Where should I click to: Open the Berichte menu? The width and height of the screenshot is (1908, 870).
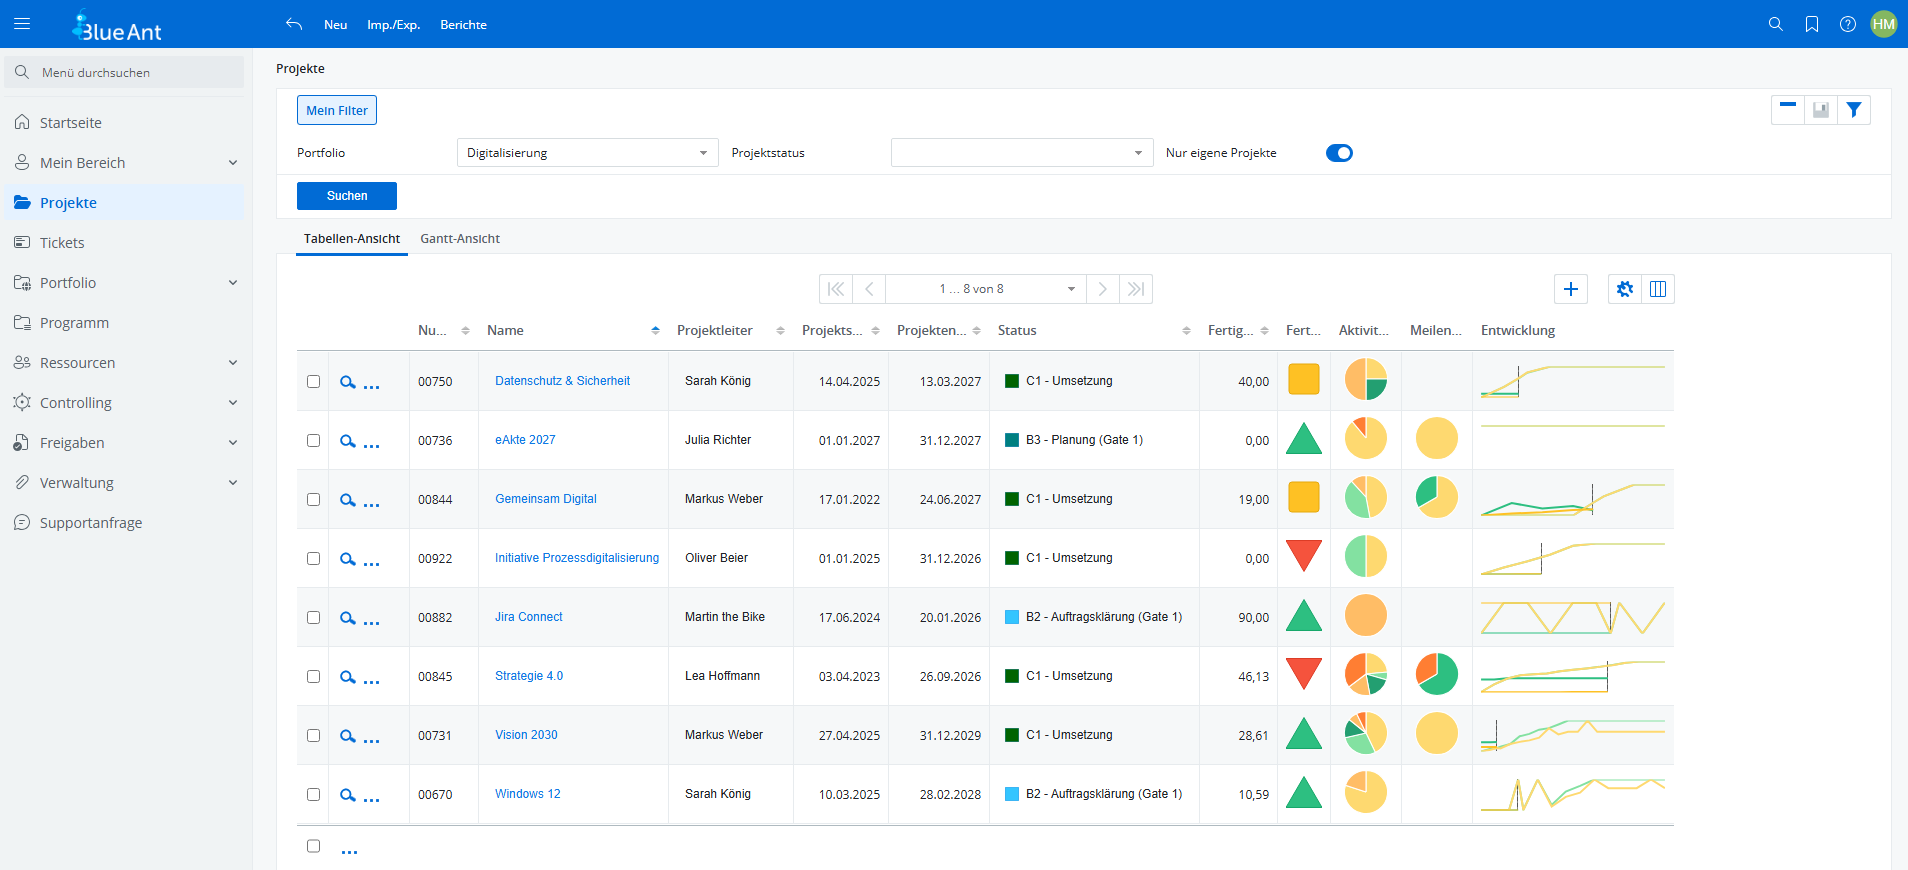pyautogui.click(x=463, y=25)
